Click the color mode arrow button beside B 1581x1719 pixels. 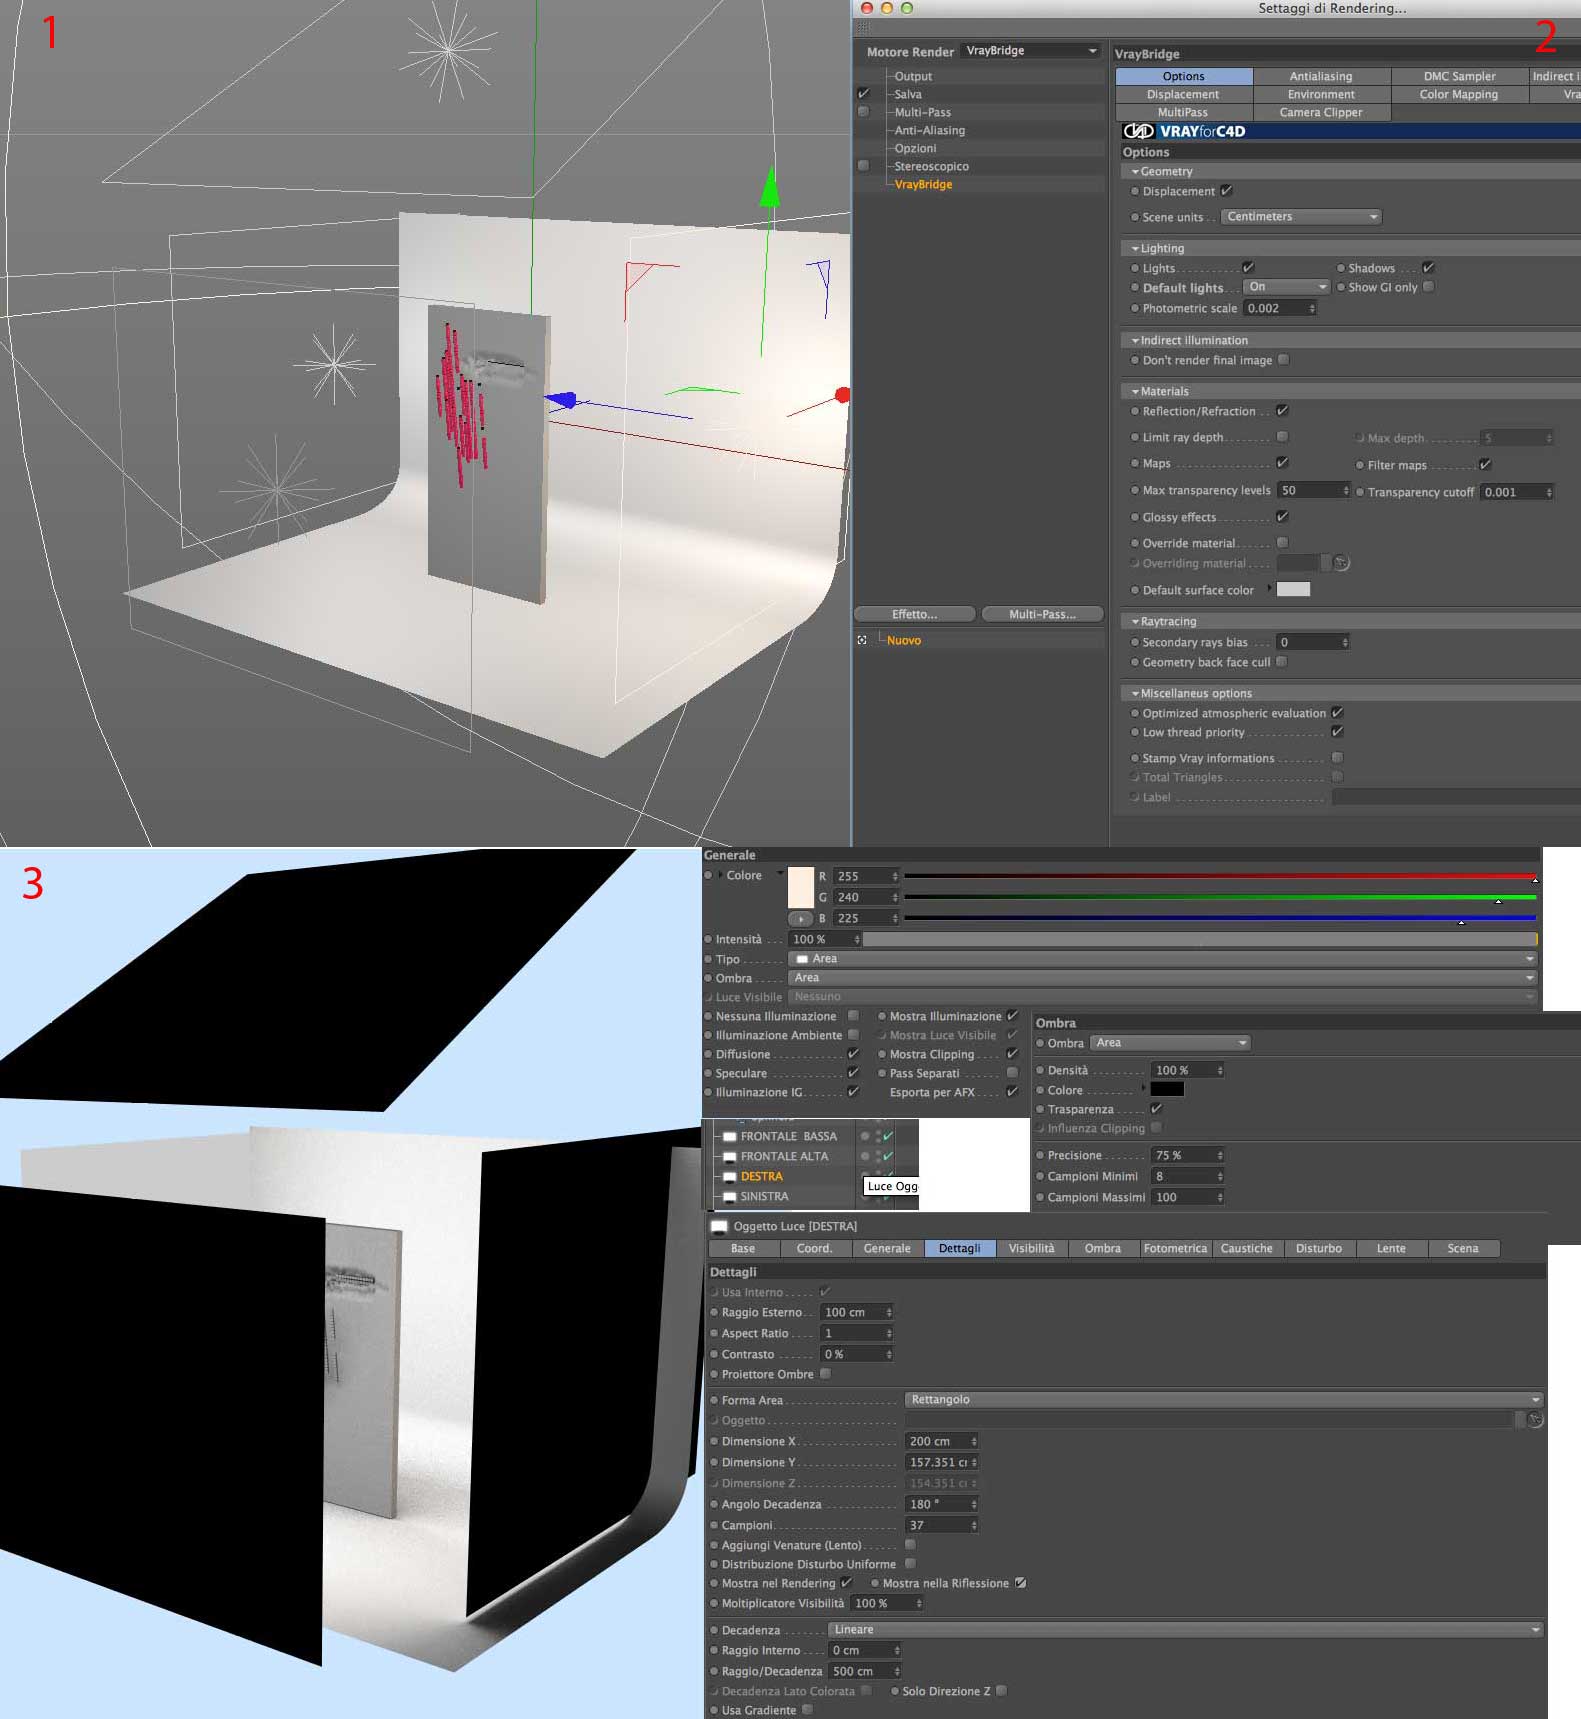(801, 918)
